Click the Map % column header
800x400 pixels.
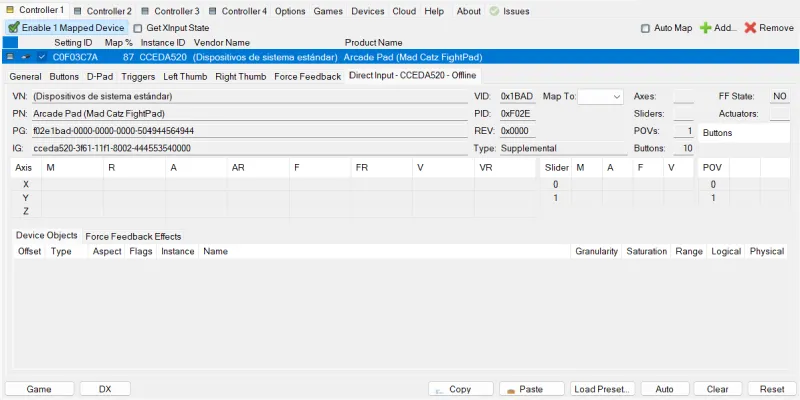tap(118, 42)
